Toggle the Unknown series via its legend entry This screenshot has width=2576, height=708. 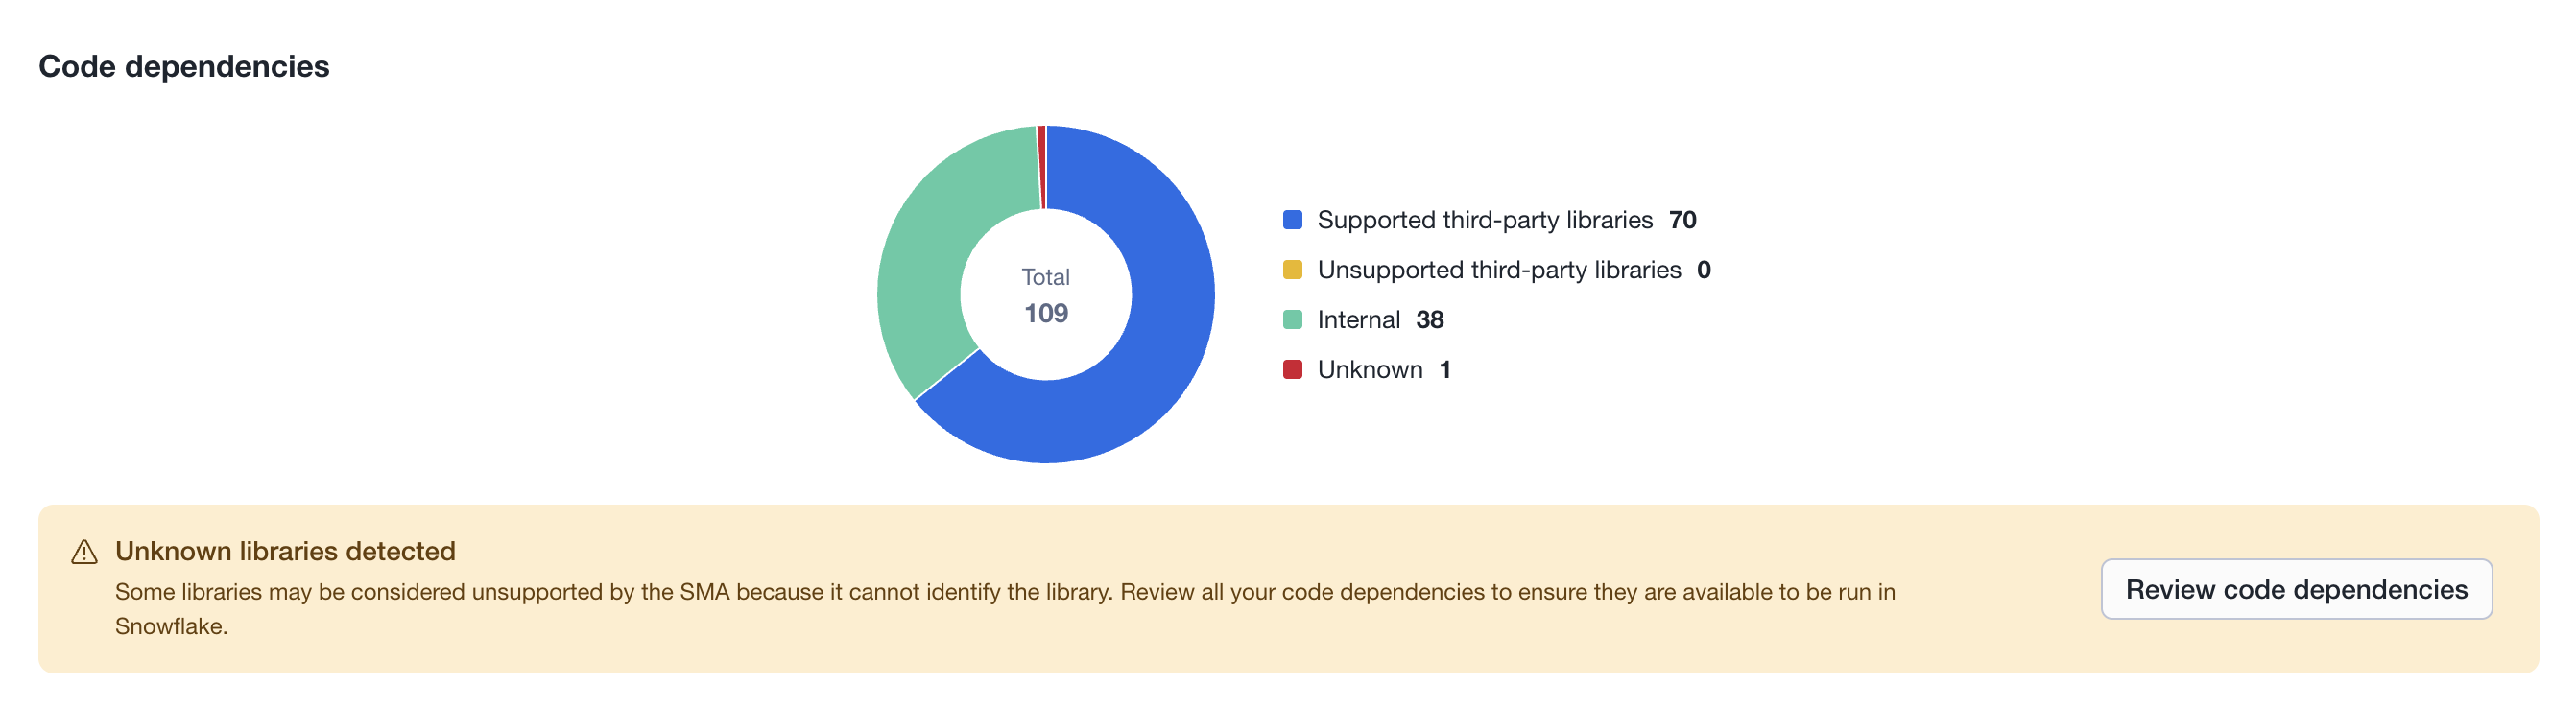pyautogui.click(x=1385, y=368)
